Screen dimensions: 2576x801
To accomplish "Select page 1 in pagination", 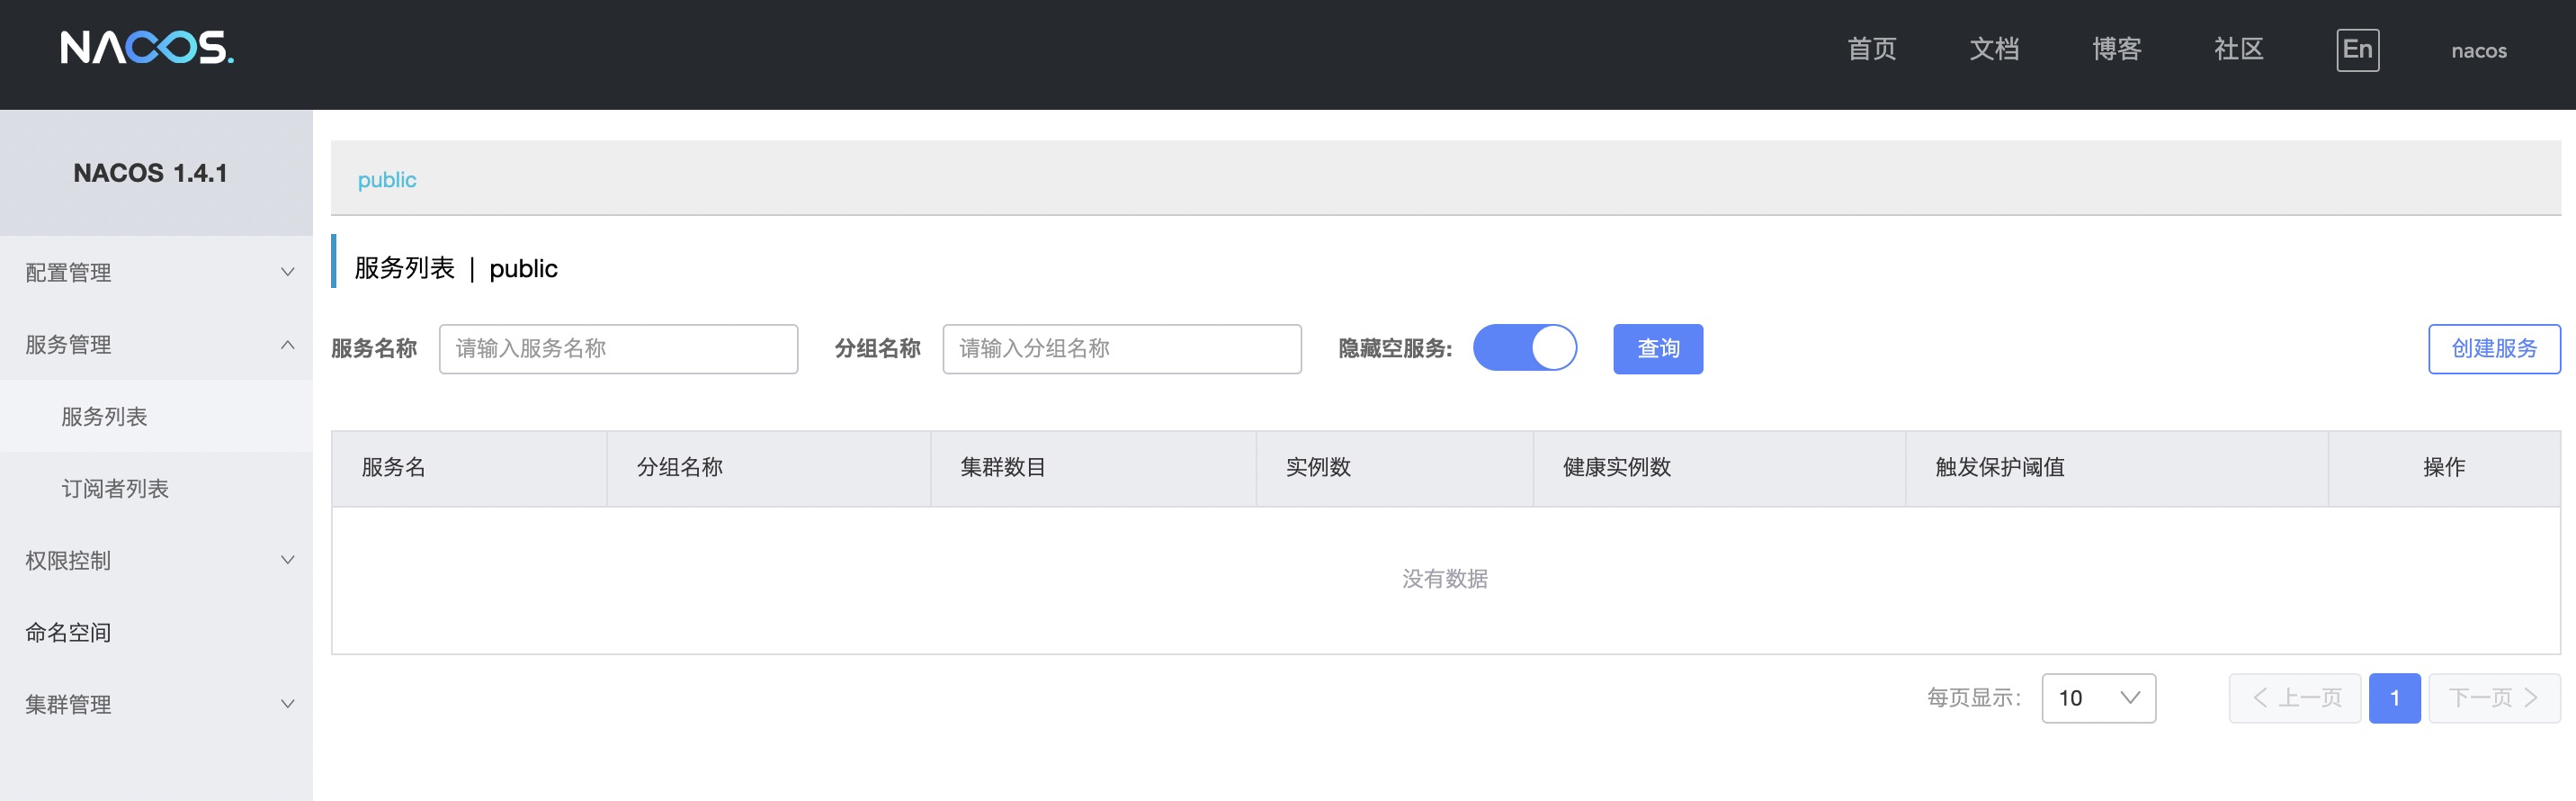I will [x=2394, y=698].
